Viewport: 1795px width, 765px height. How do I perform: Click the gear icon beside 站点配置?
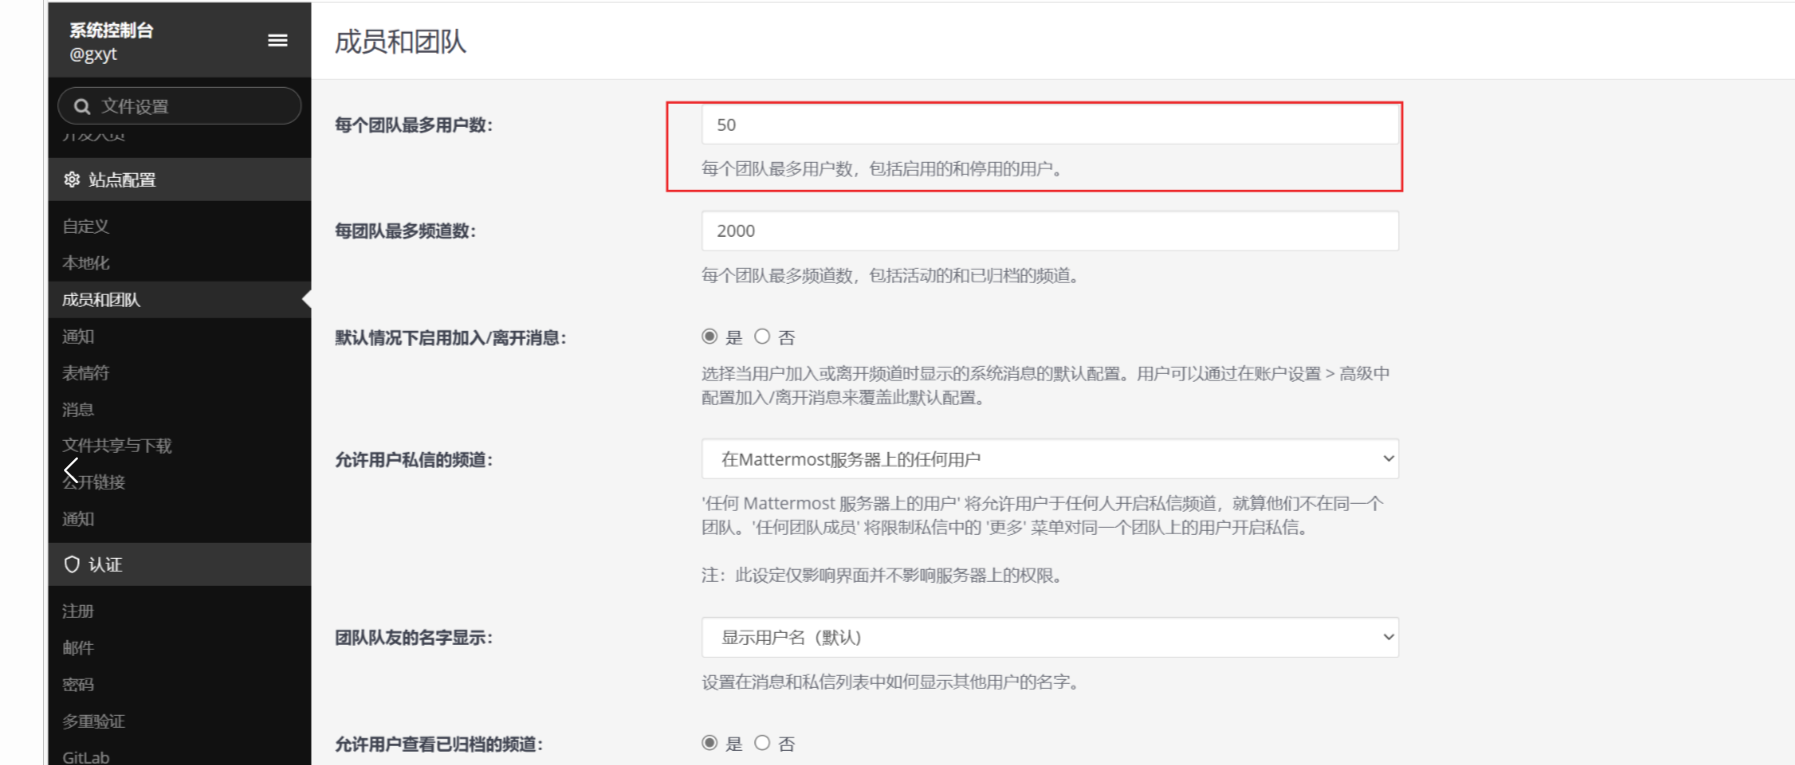pos(72,179)
